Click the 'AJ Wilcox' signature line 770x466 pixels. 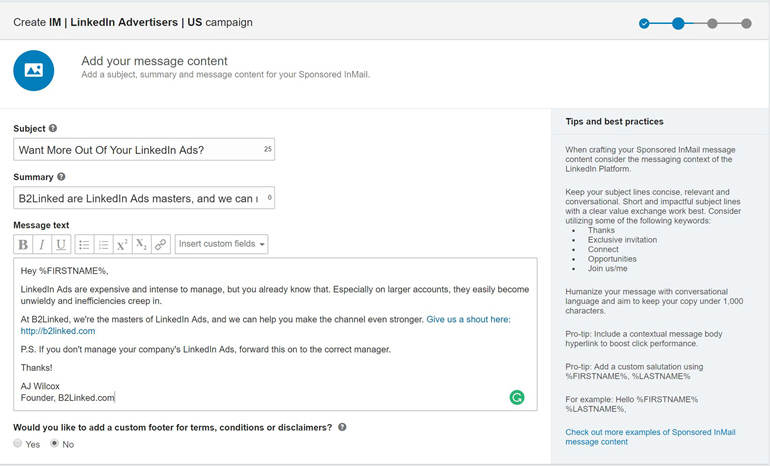click(x=40, y=386)
